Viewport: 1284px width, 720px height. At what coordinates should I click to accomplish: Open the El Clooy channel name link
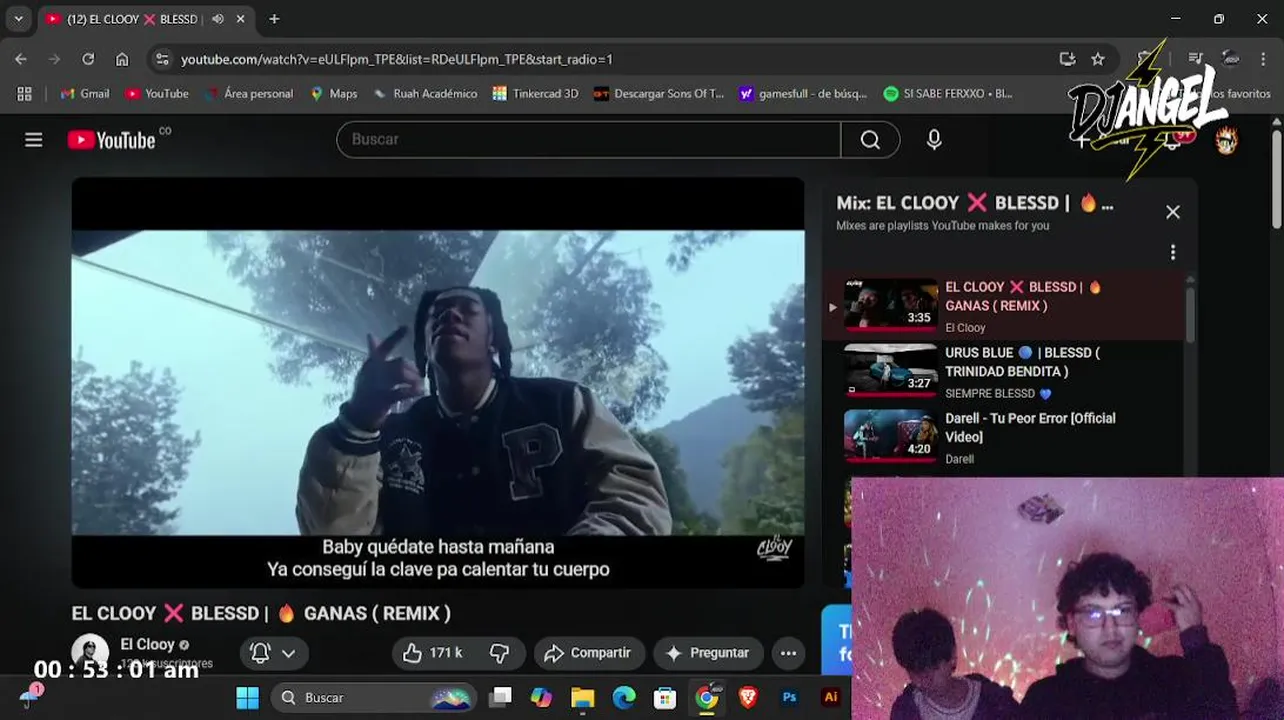point(147,645)
